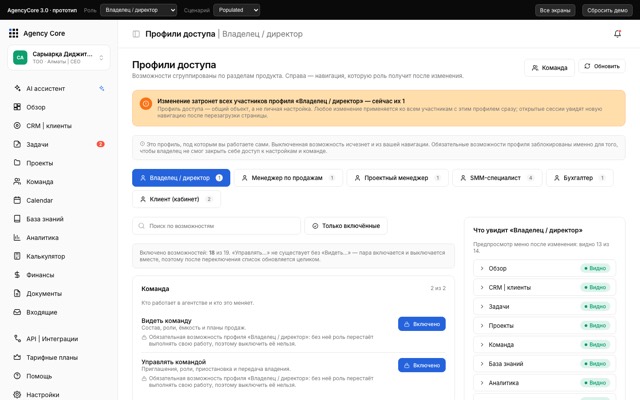
Task: Select SMM-специалист profile tab
Action: [x=497, y=178]
